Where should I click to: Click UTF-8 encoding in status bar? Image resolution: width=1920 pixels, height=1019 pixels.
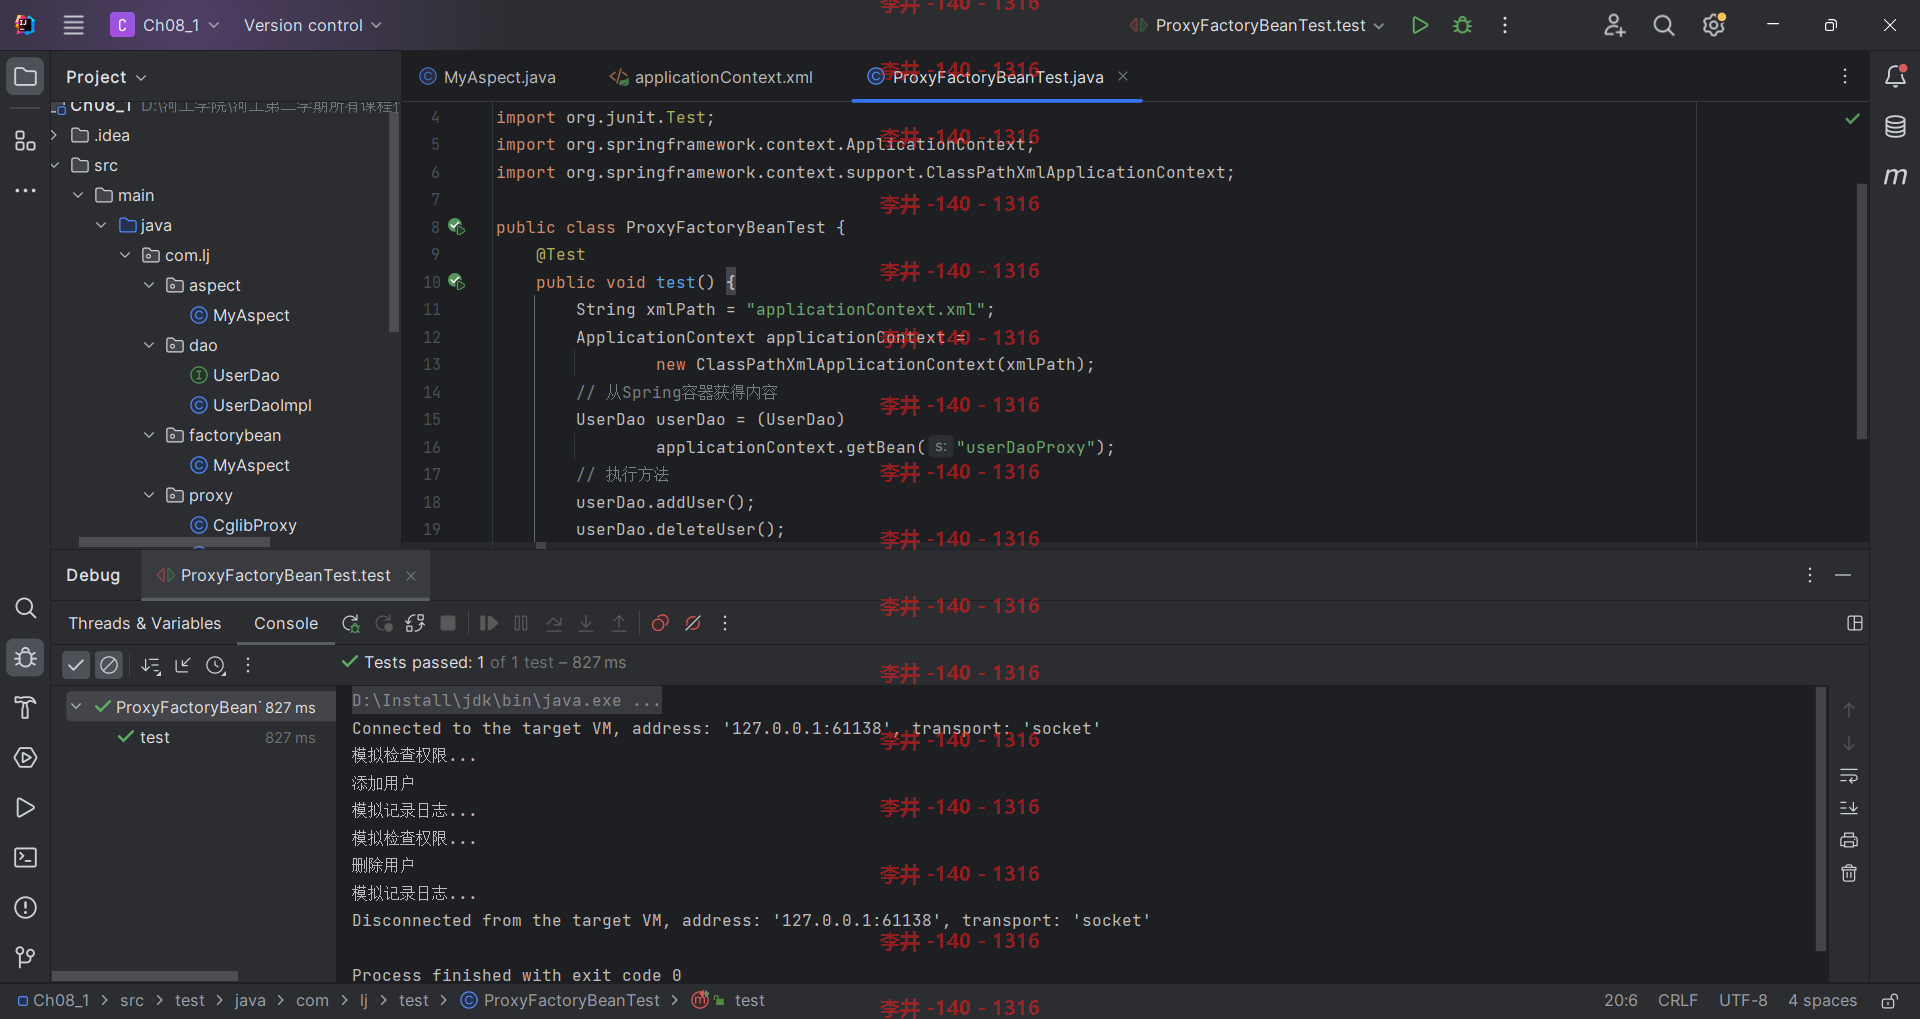point(1743,1001)
